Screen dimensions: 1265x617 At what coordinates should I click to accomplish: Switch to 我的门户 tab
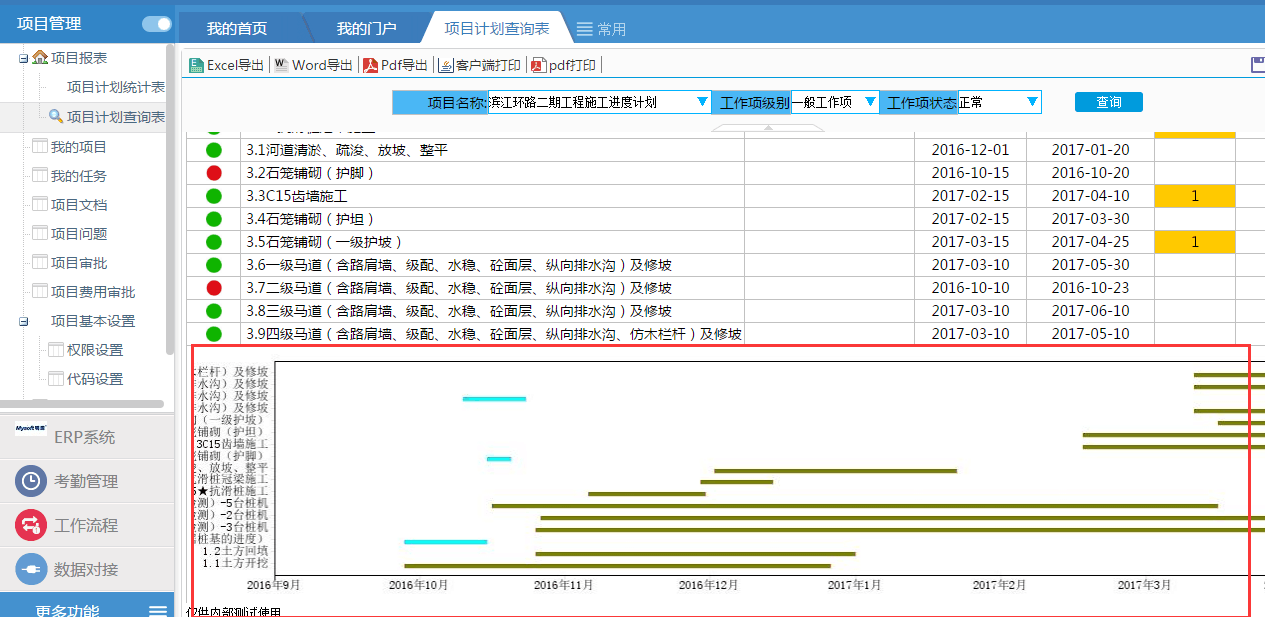(366, 29)
